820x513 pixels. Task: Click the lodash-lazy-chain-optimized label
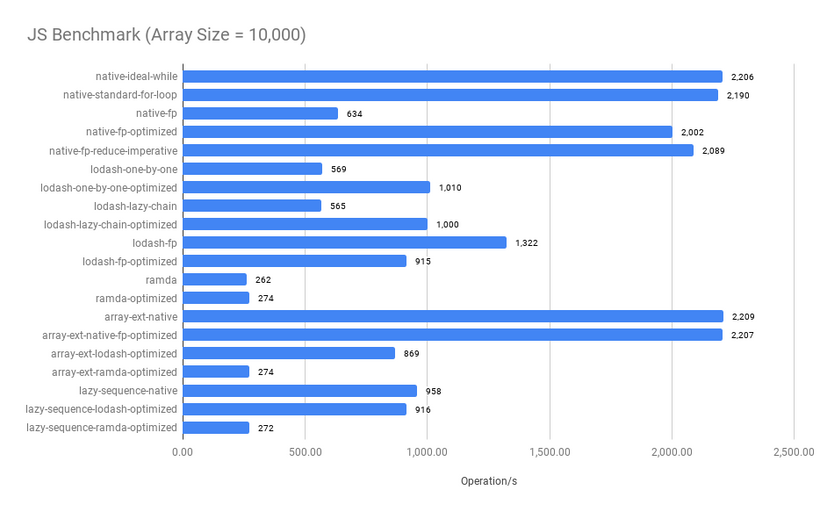110,224
